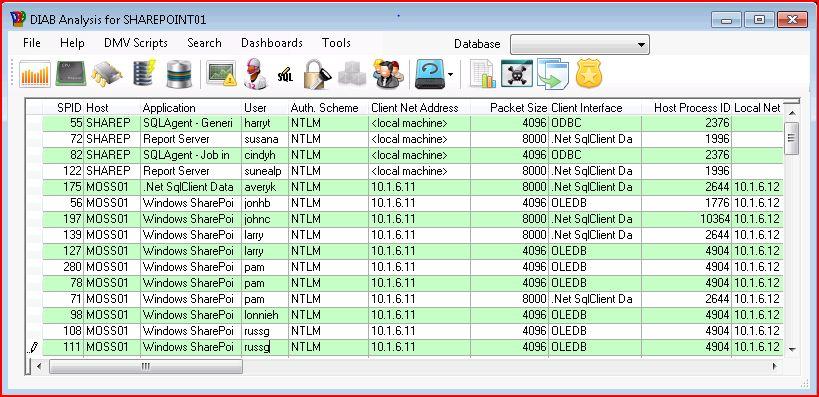Screen dimensions: 819x397
Task: Open the Database combo box
Action: click(x=580, y=44)
